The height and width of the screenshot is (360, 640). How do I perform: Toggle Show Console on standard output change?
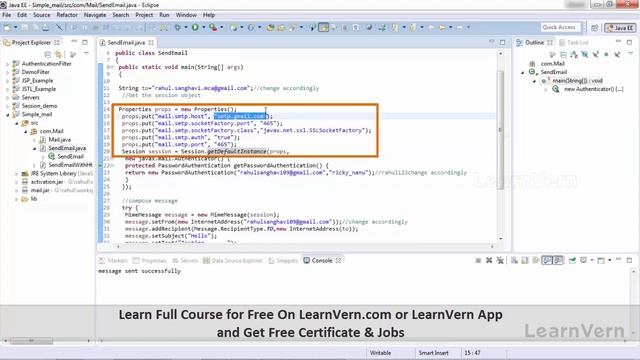click(547, 260)
